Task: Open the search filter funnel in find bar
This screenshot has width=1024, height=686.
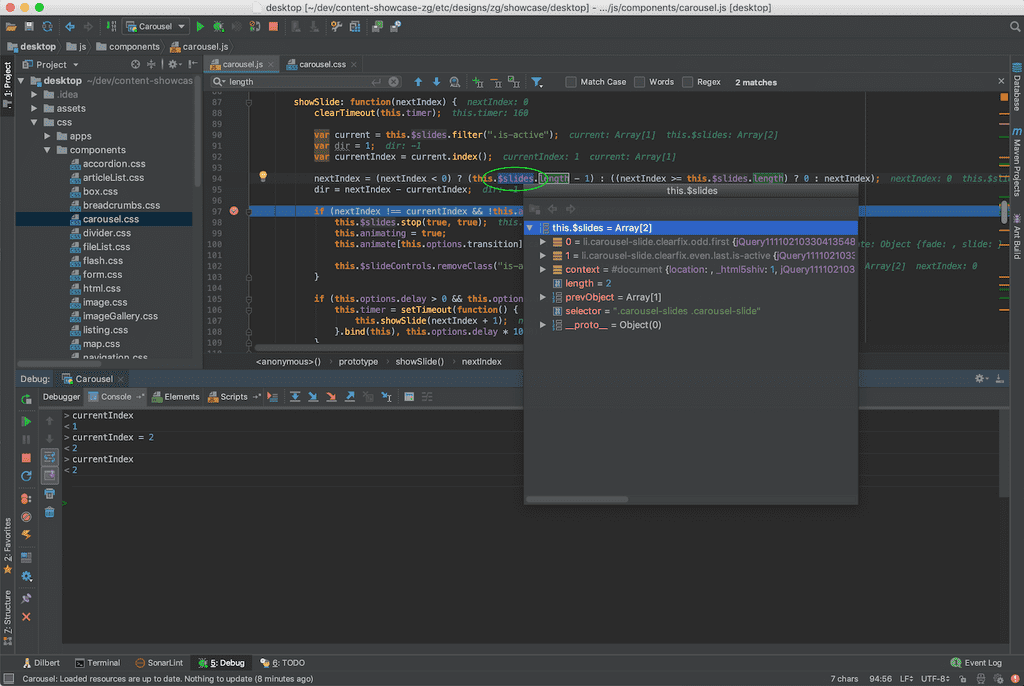Action: 537,82
